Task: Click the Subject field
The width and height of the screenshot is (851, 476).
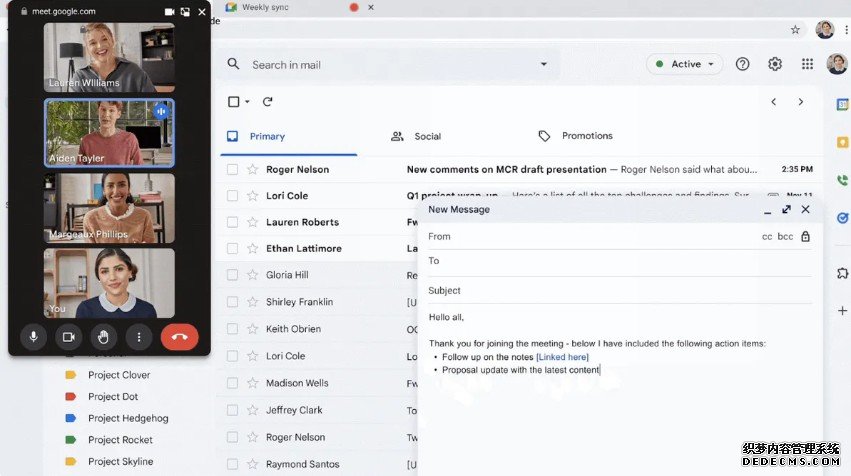Action: pos(620,290)
